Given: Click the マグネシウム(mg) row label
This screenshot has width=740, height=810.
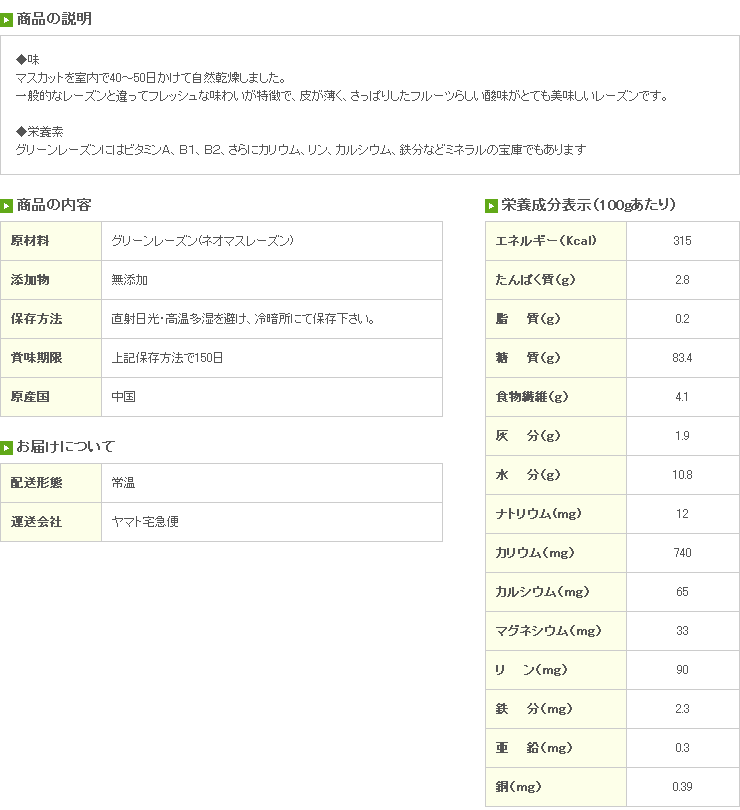Looking at the screenshot, I should click(x=556, y=631).
